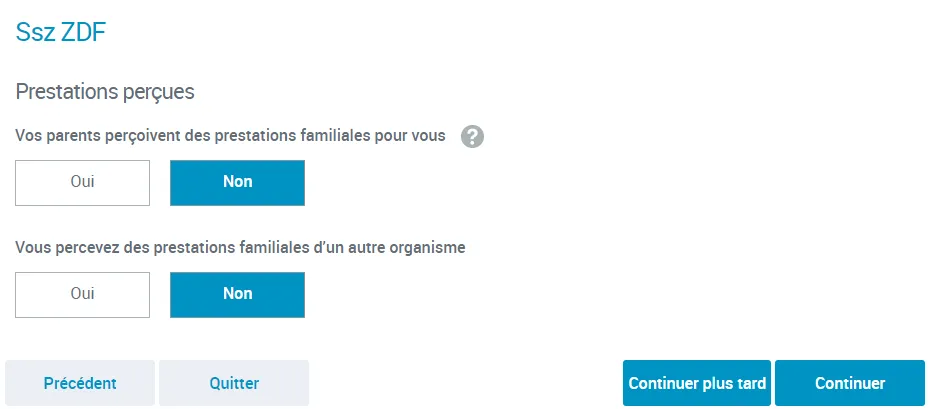Go back to the previous step
Viewport: 932px width, 409px height.
[x=80, y=383]
